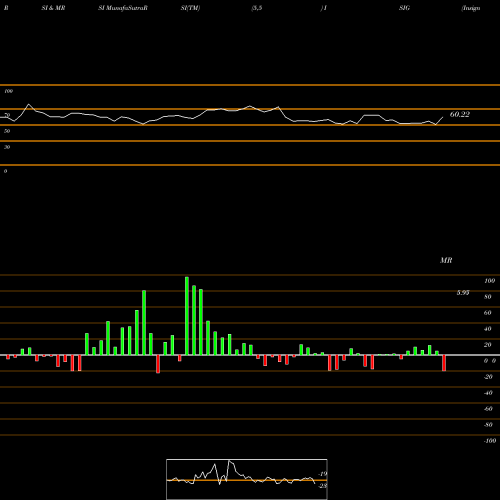The width and height of the screenshot is (500, 500).
Task: Click the MR axis label 20
Action: coord(488,345)
